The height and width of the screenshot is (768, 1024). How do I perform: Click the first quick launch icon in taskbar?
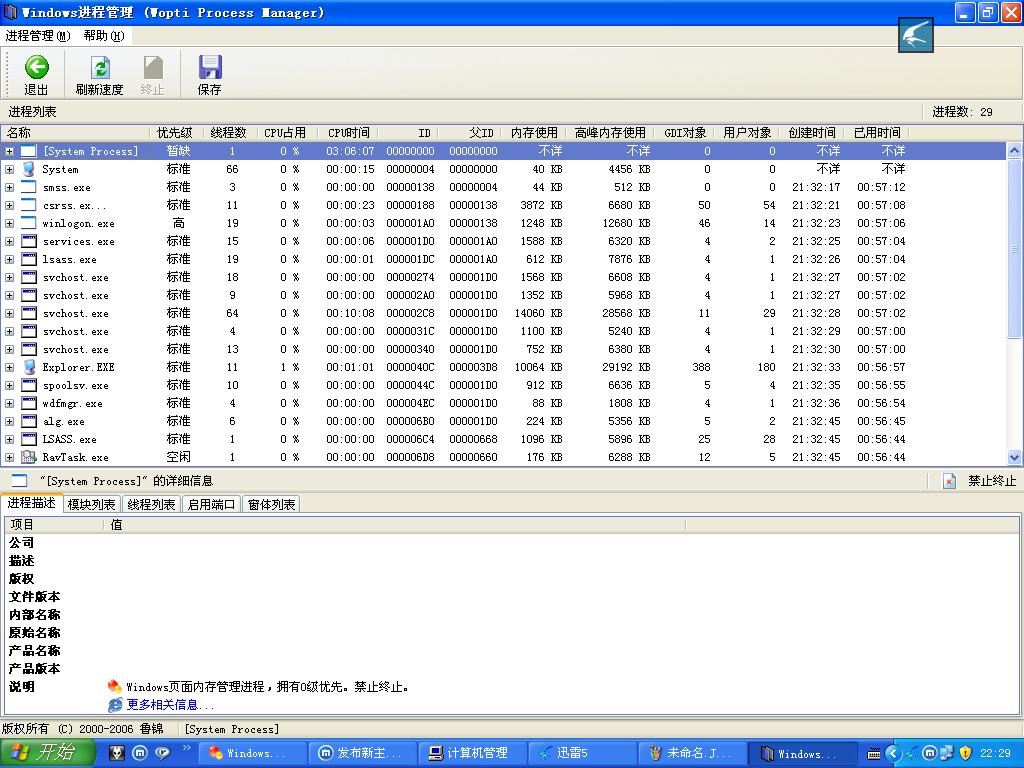click(x=116, y=753)
